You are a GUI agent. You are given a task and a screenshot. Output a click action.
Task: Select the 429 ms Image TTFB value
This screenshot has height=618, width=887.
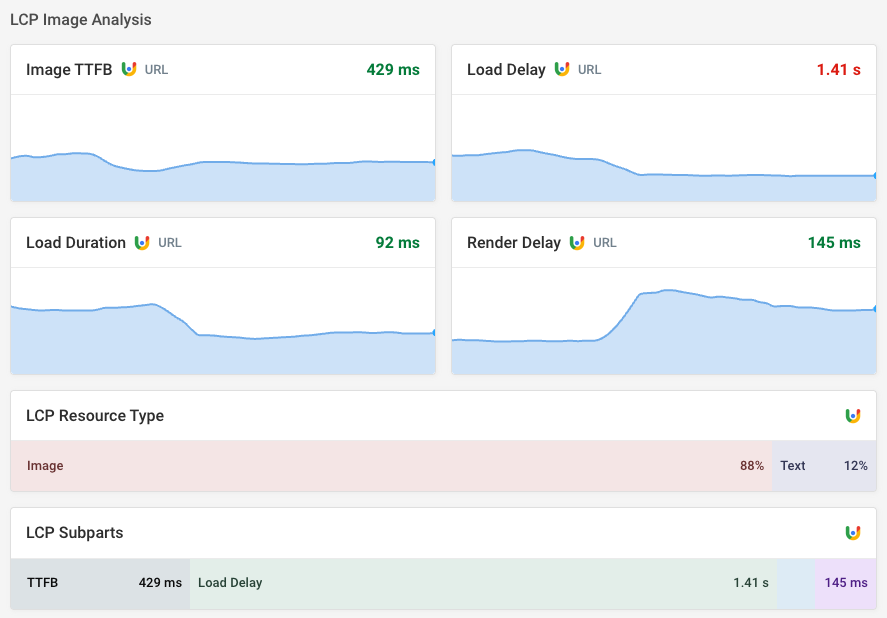(392, 69)
